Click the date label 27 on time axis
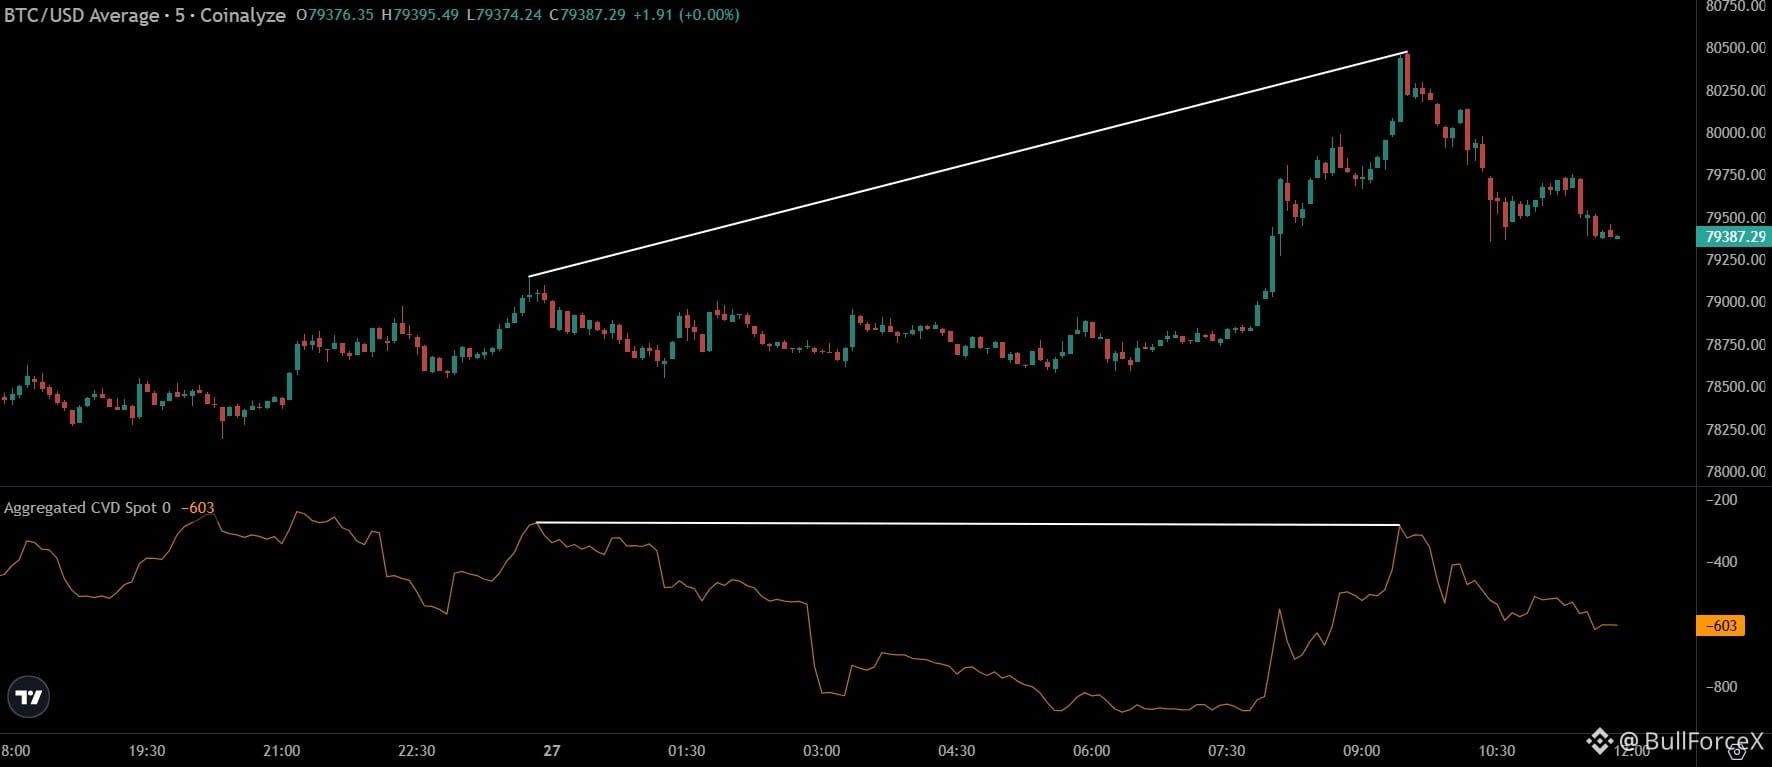The height and width of the screenshot is (767, 1772). [552, 751]
